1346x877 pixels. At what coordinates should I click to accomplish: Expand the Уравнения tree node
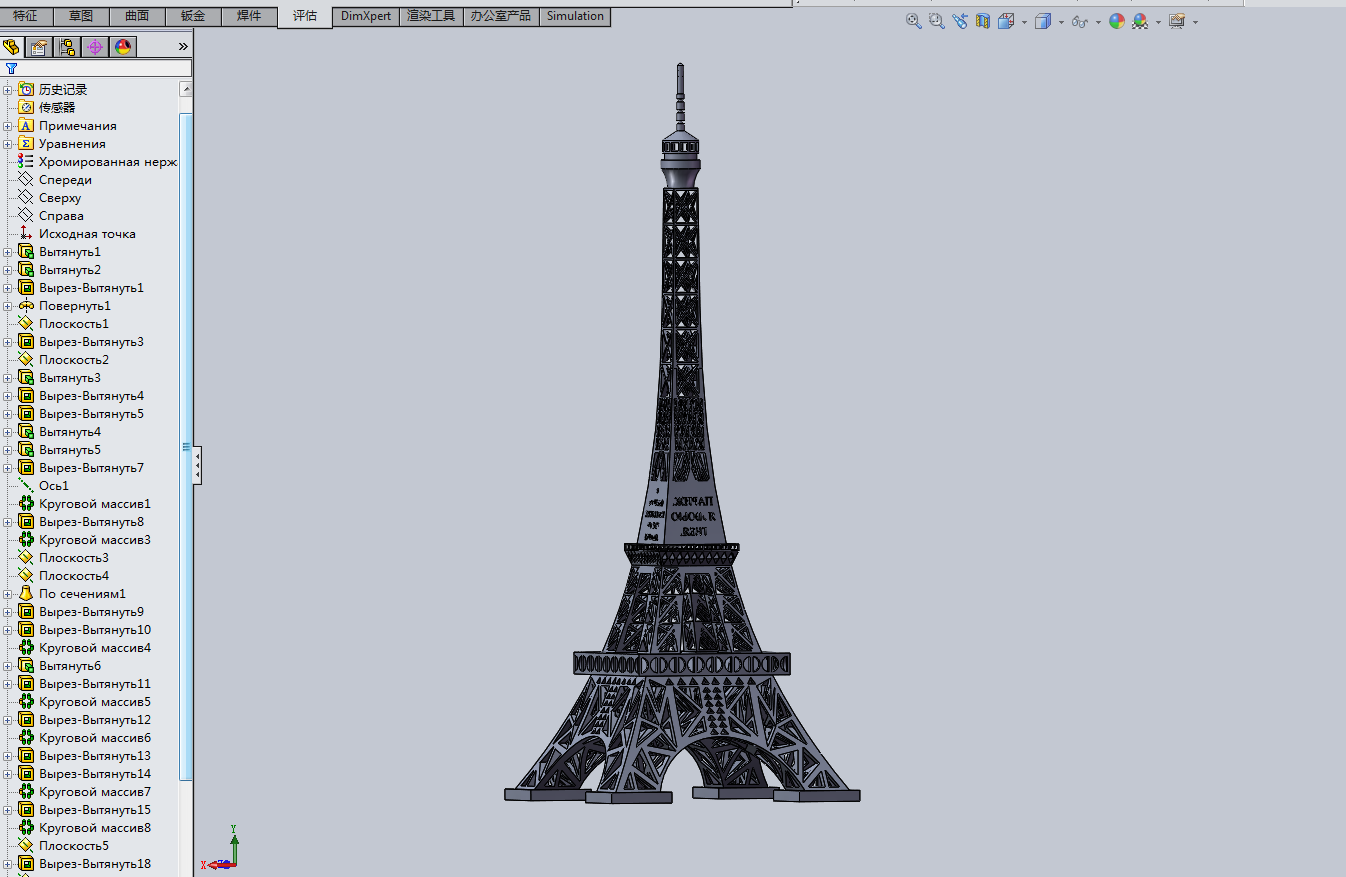click(8, 144)
